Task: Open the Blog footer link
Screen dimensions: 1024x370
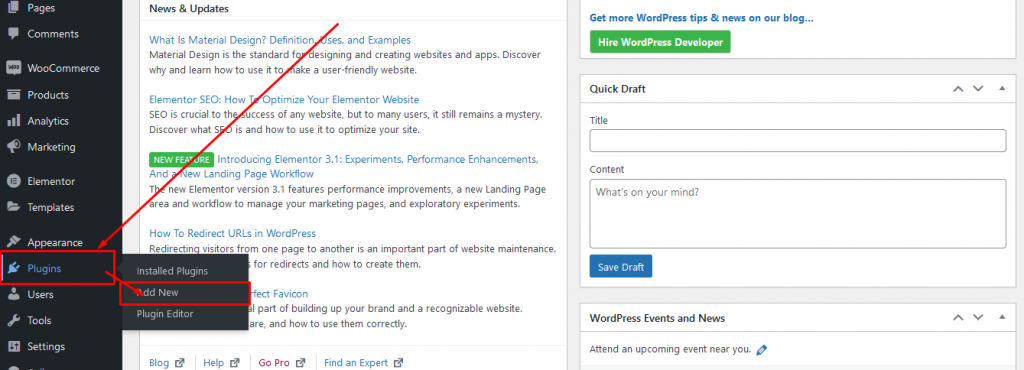Action: 159,363
